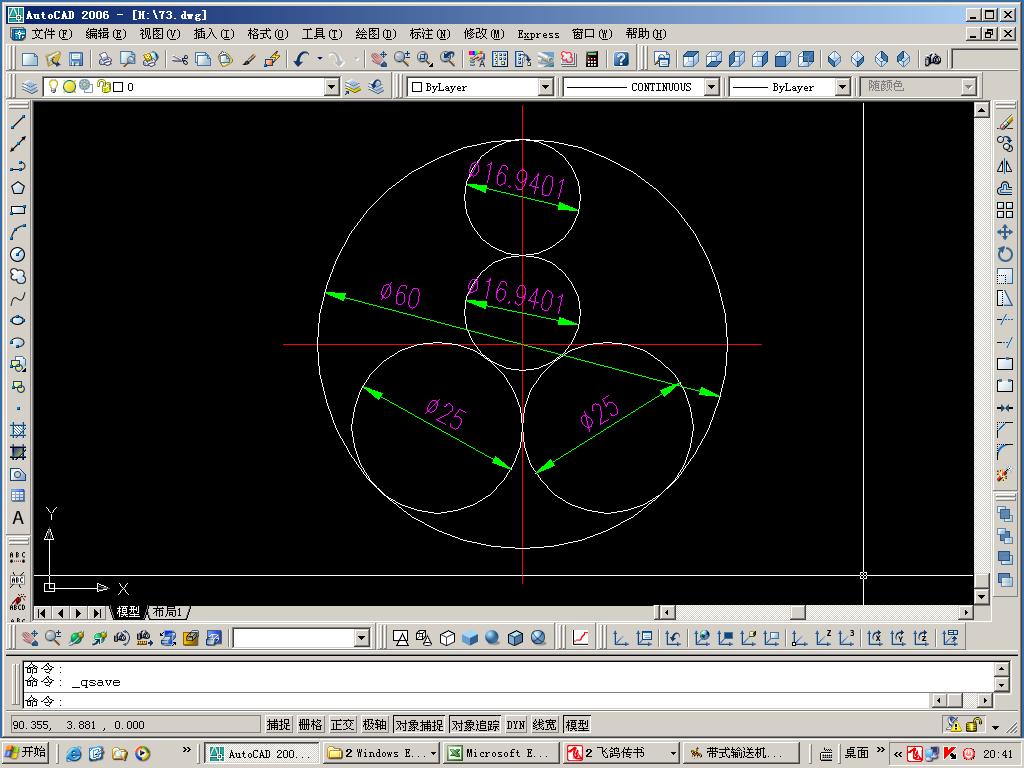Open the ByLayer color dropdown
This screenshot has width=1024, height=768.
click(x=545, y=87)
